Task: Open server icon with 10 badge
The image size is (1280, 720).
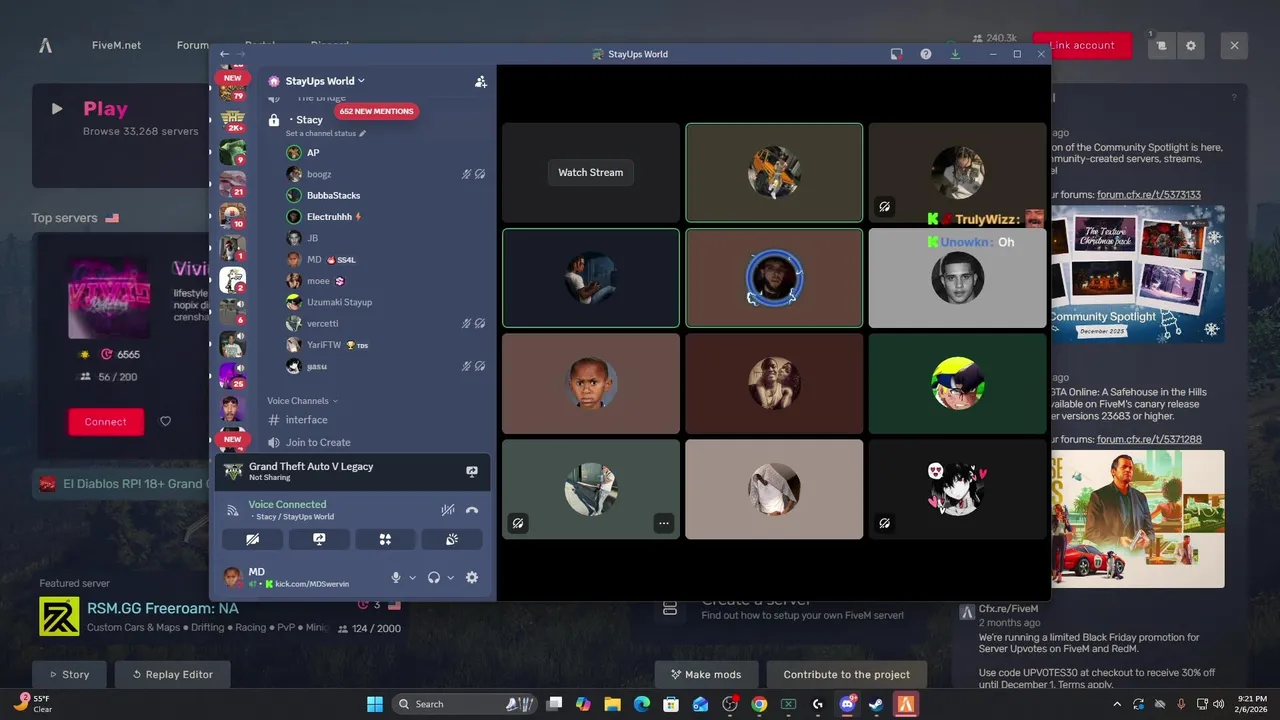Action: pyautogui.click(x=232, y=216)
